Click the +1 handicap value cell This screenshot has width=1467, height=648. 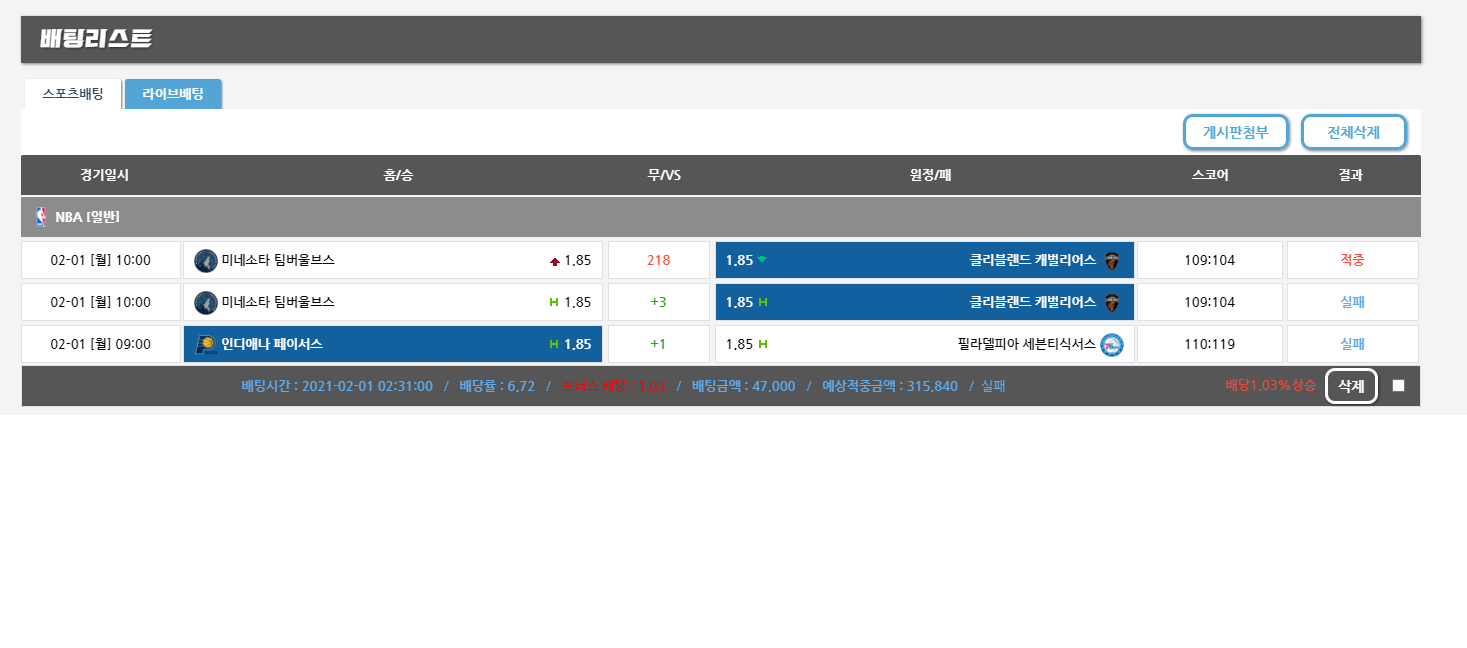658,344
